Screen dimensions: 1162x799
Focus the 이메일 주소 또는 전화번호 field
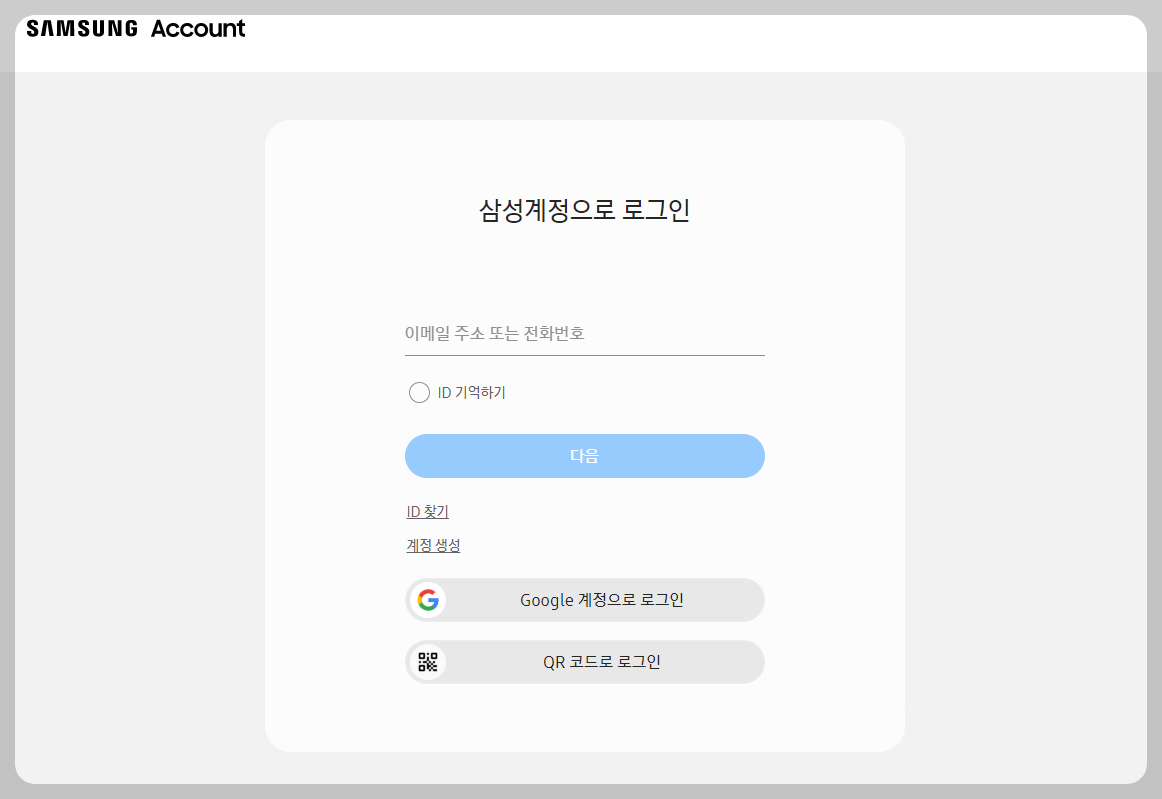(x=585, y=334)
